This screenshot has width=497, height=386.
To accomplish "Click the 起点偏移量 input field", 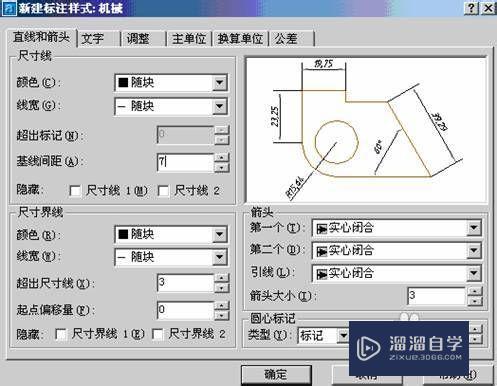I will pos(185,310).
